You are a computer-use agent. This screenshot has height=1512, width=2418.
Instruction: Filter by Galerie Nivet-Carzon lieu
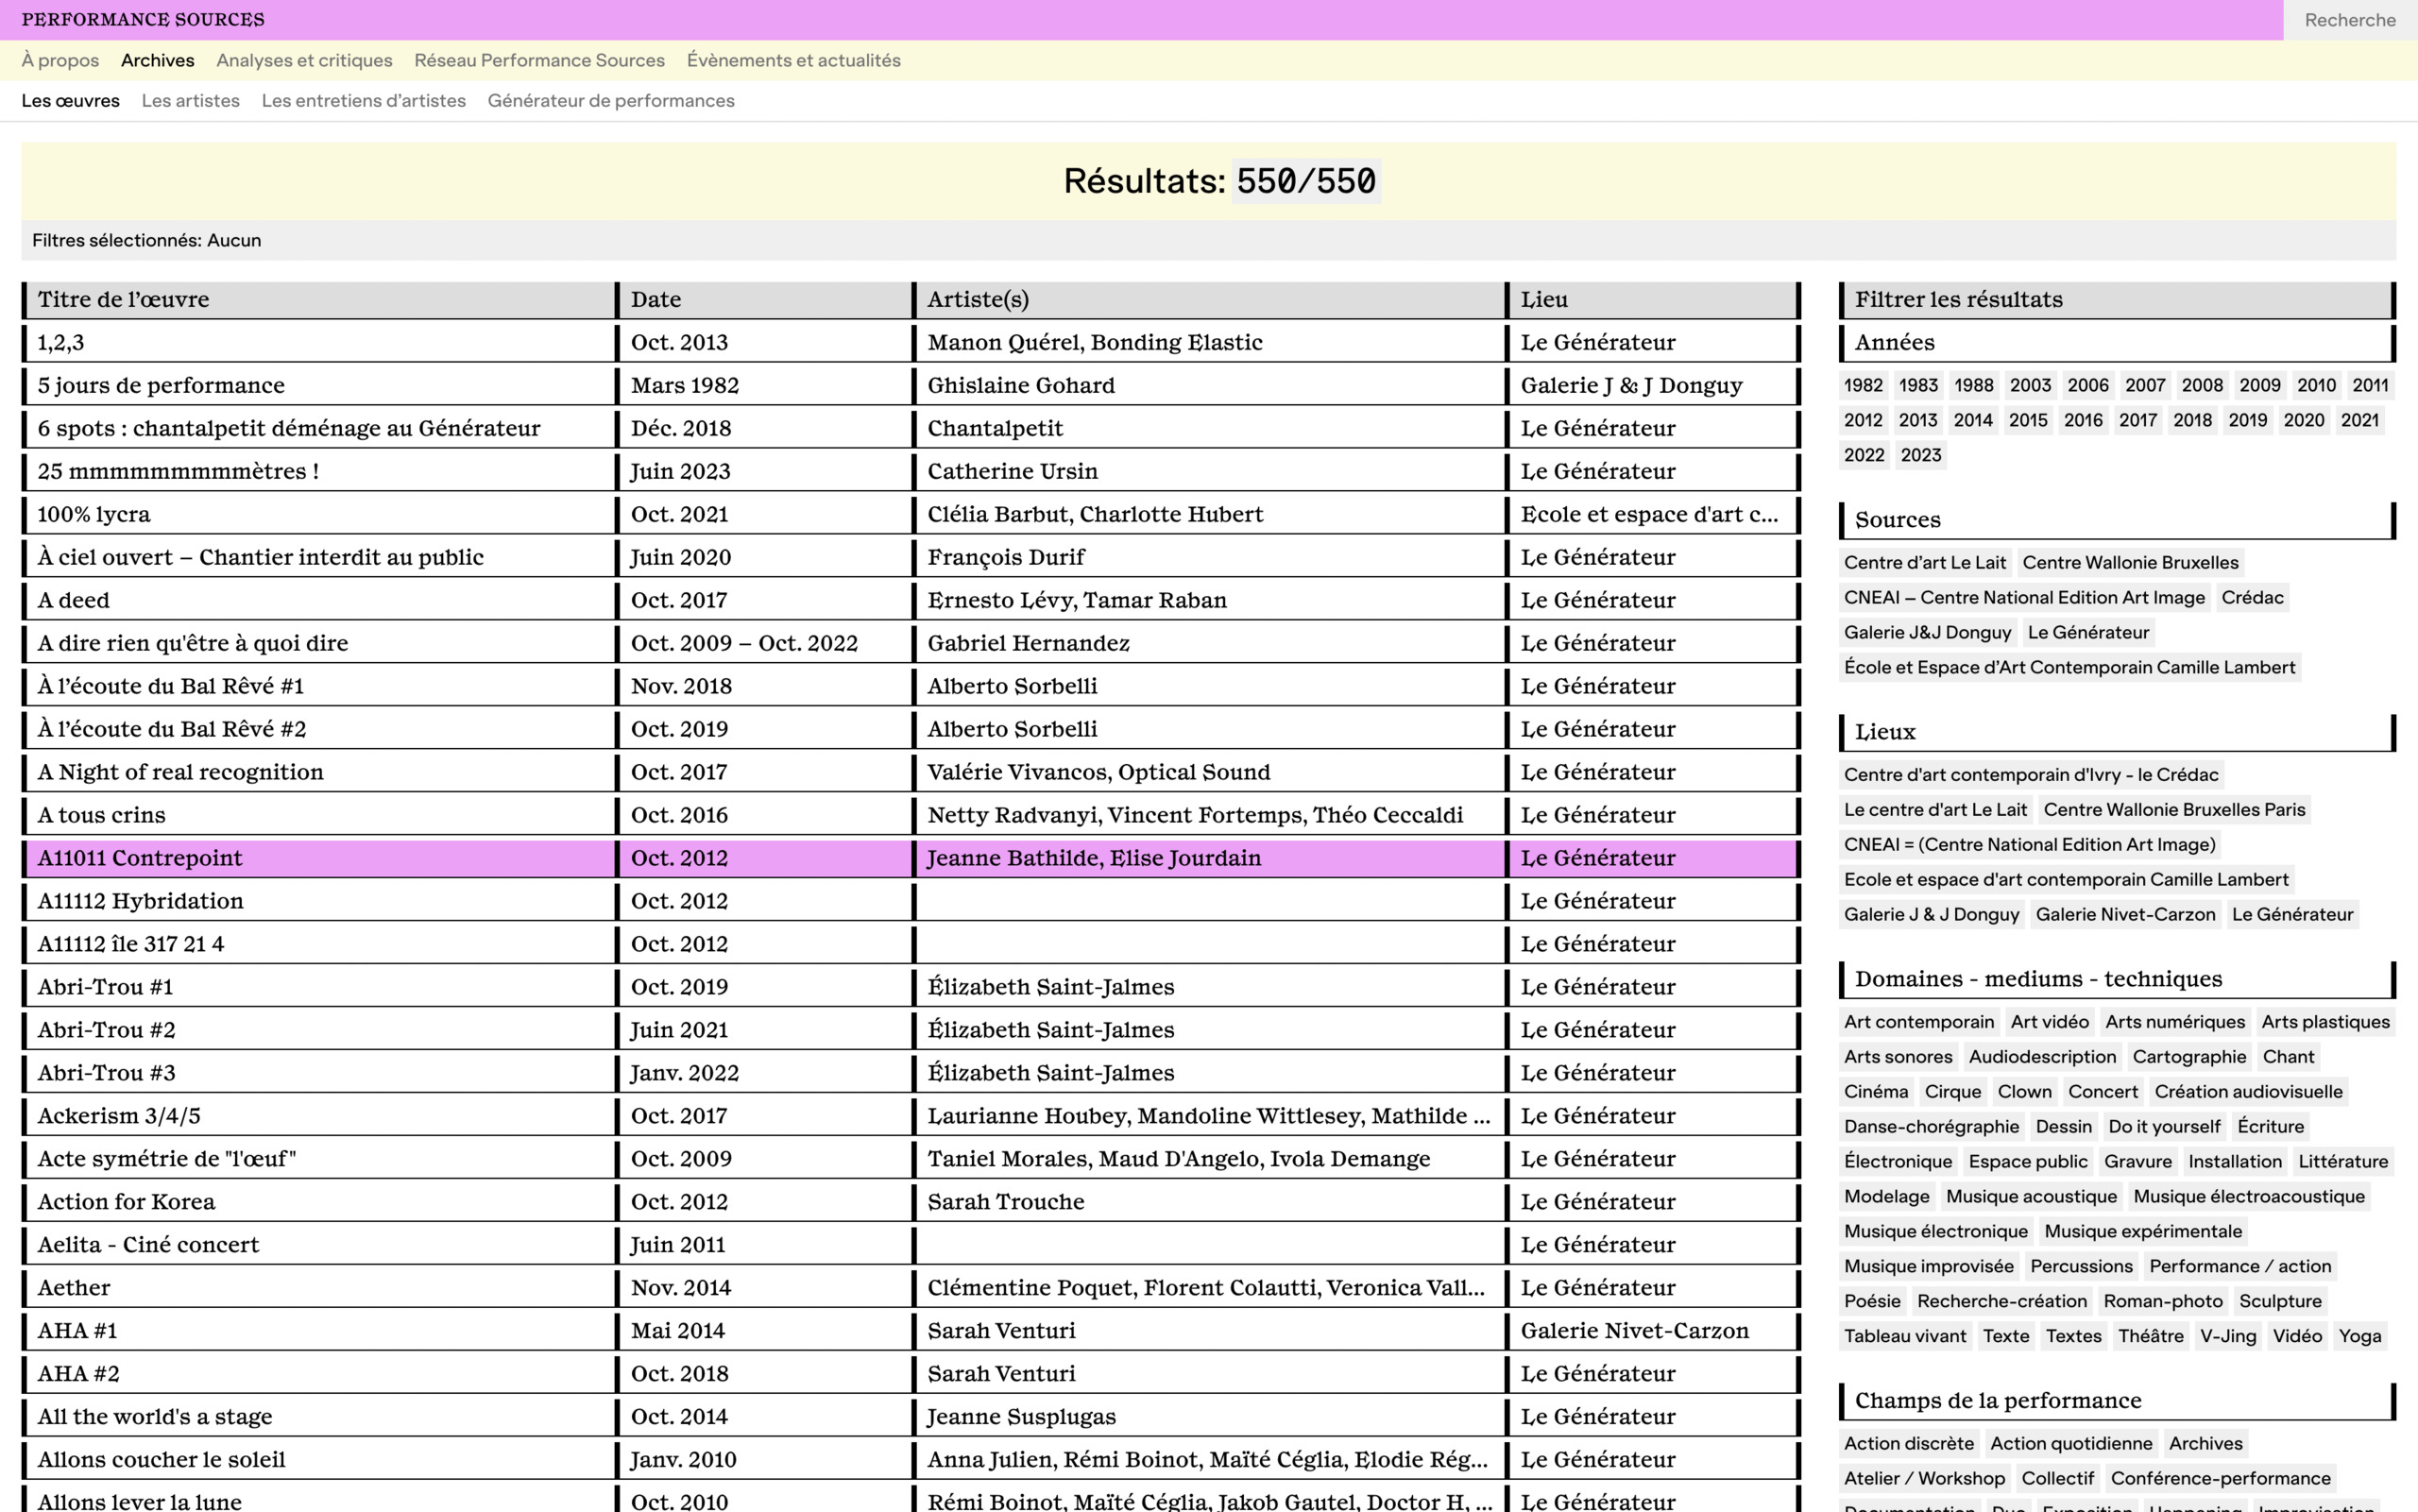pos(2124,914)
